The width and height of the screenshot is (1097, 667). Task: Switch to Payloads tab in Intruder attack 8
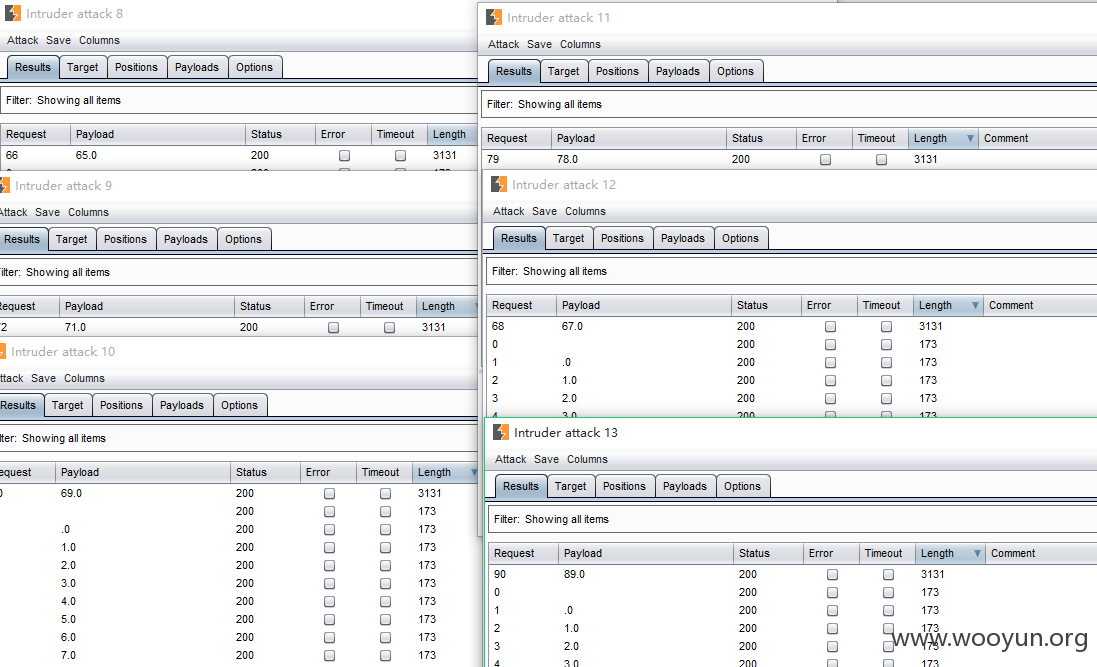(x=197, y=67)
